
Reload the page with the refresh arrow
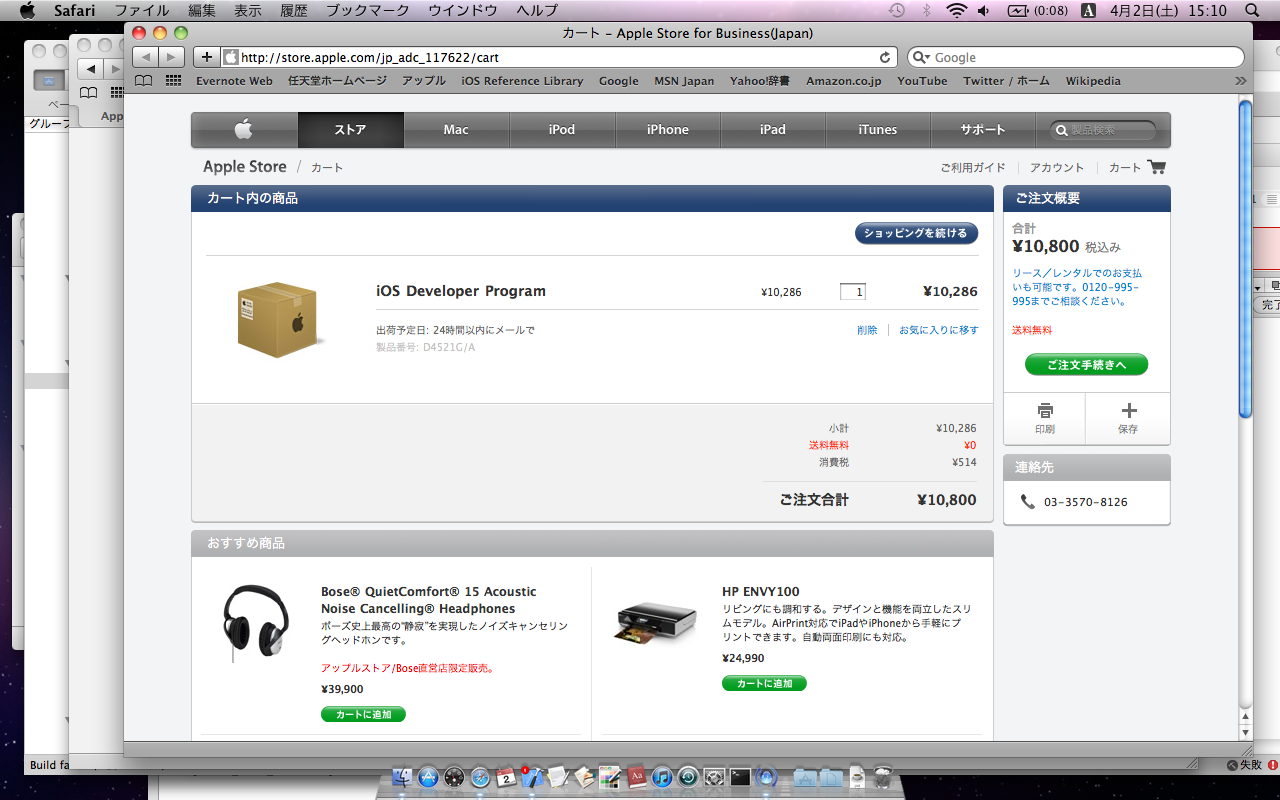(885, 57)
